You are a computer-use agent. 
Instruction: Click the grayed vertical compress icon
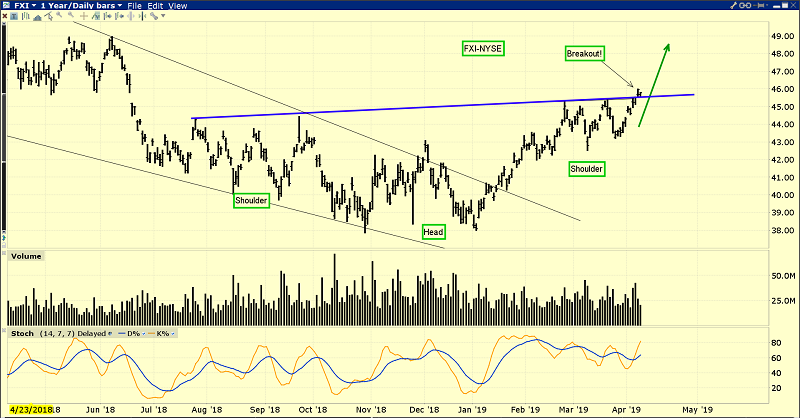(131, 16)
